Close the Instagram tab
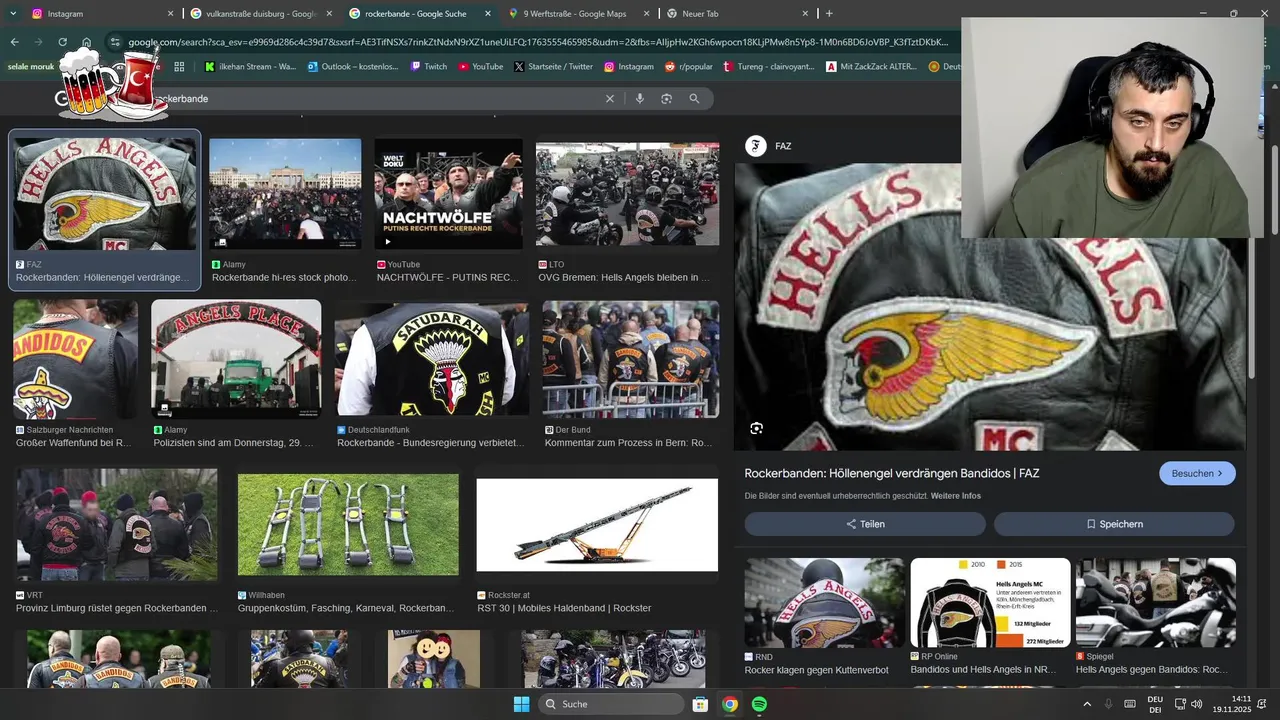Image resolution: width=1280 pixels, height=720 pixels. pyautogui.click(x=170, y=14)
